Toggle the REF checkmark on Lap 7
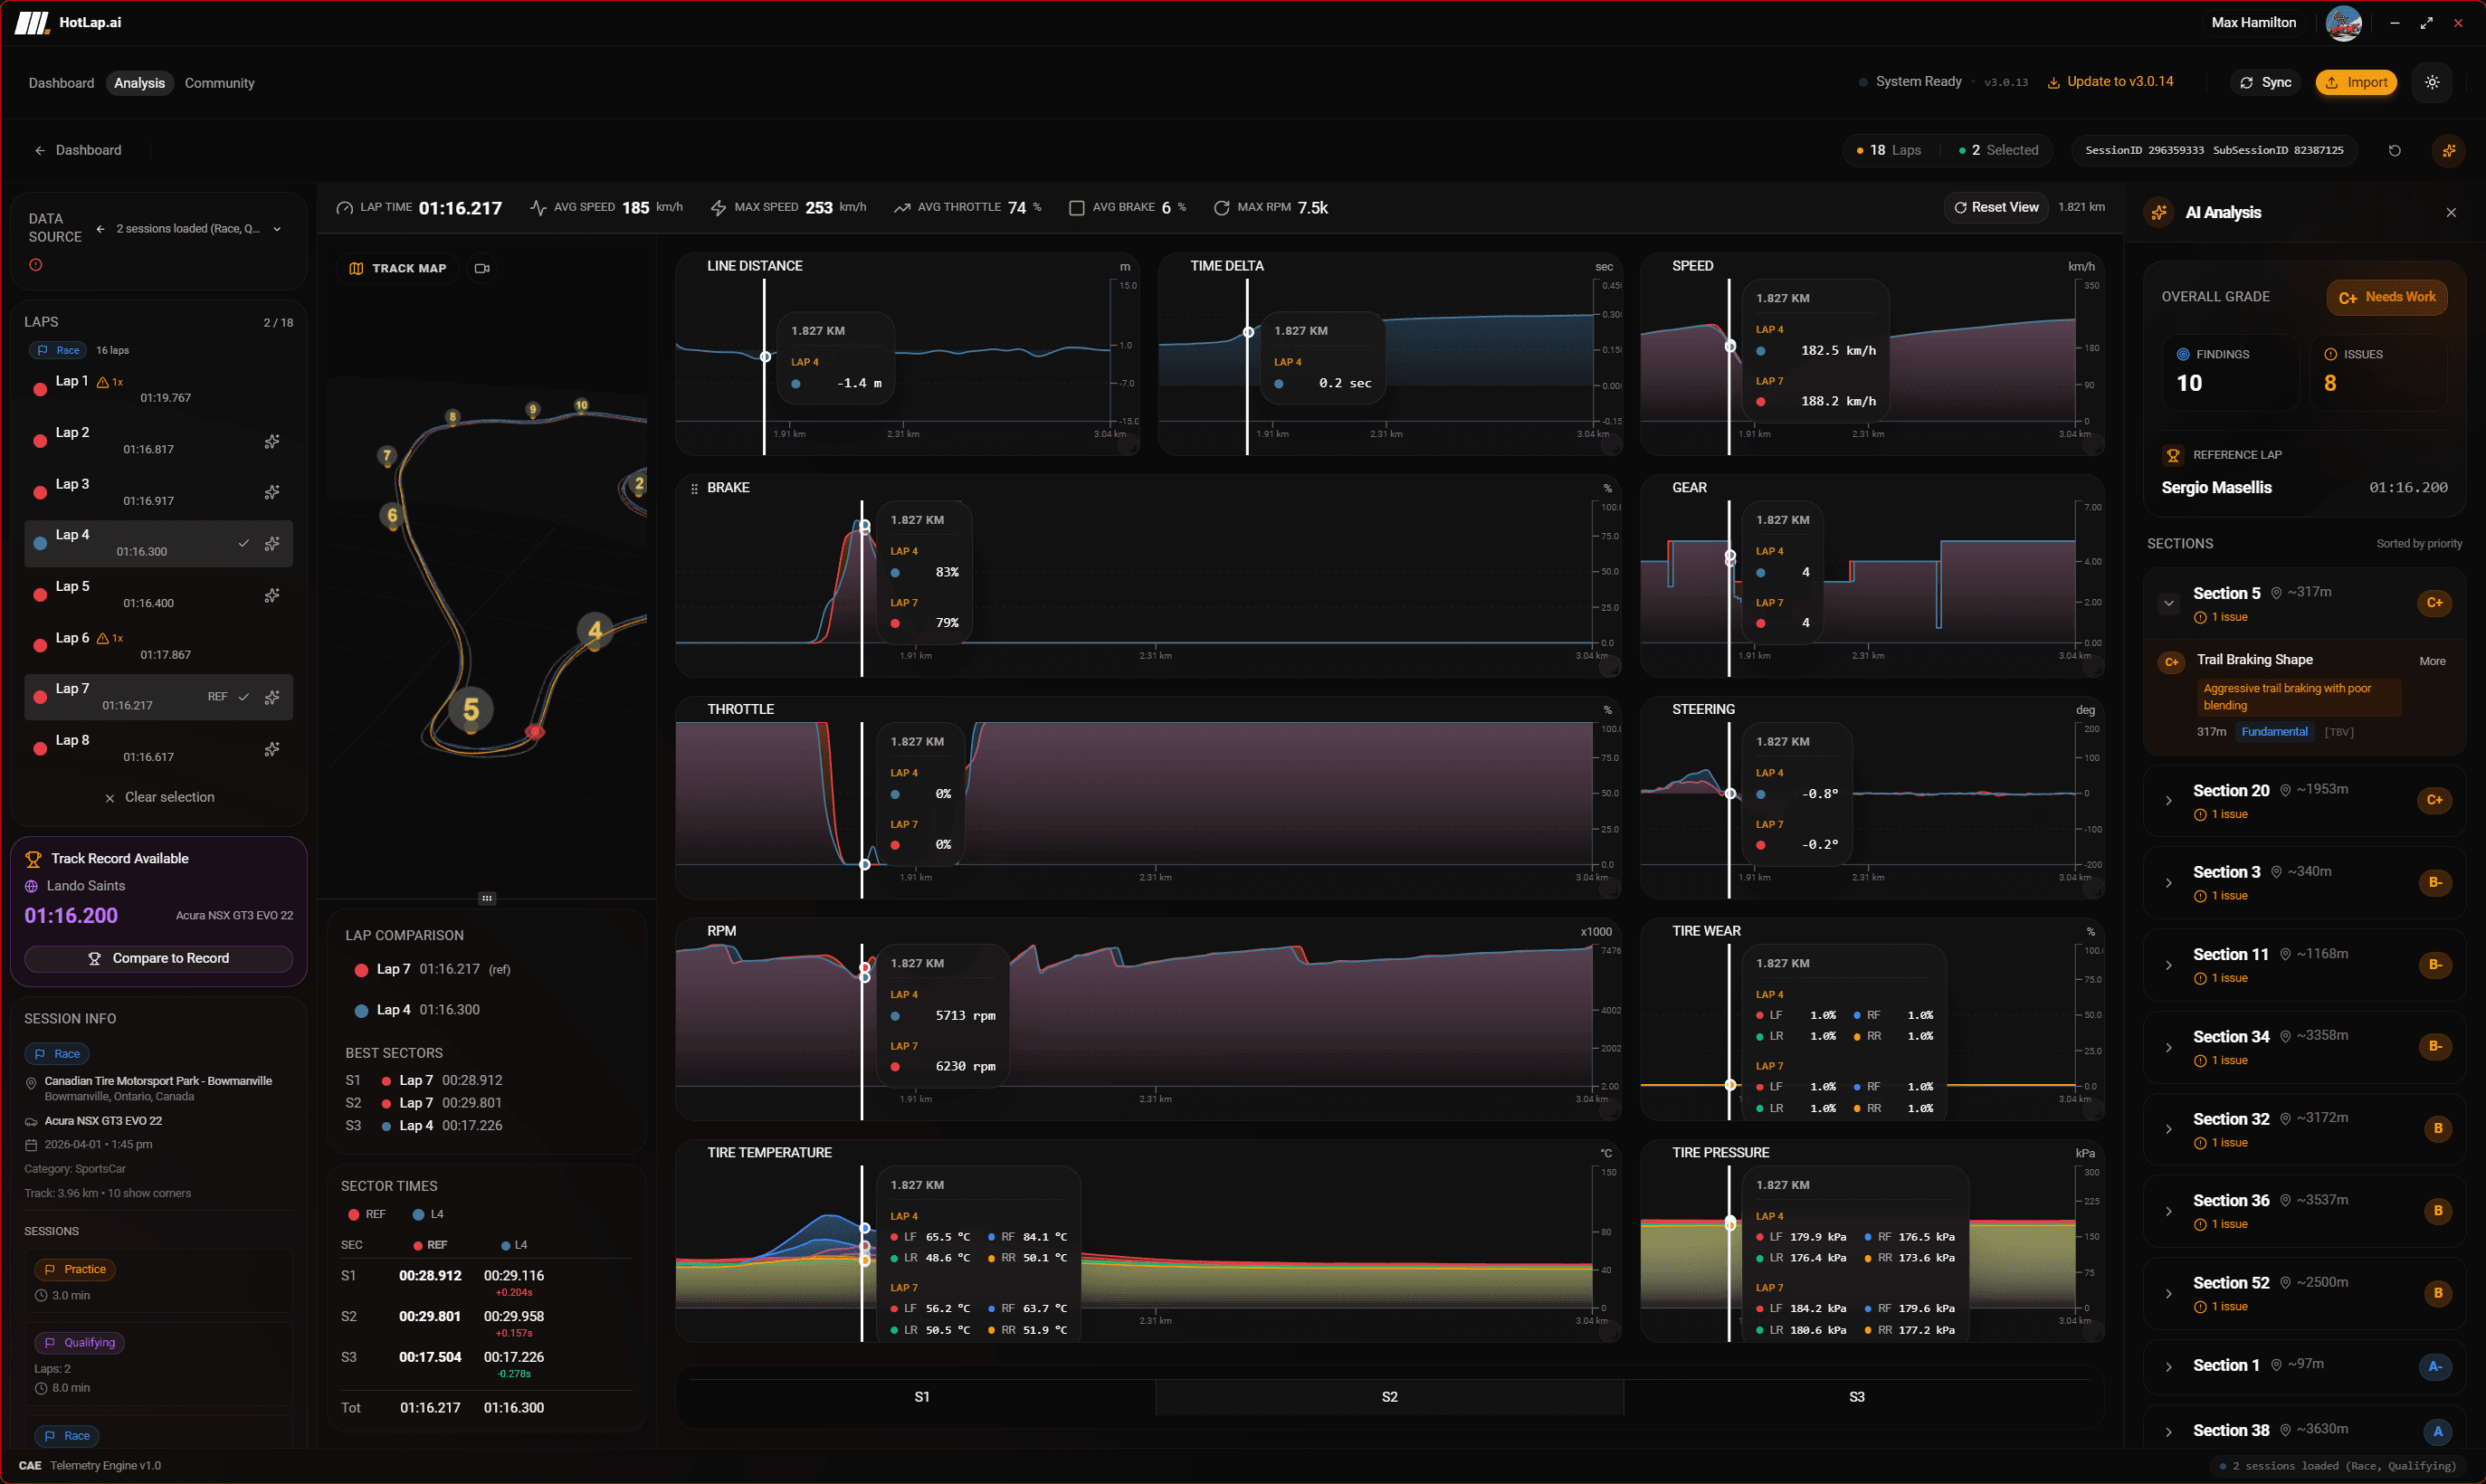This screenshot has height=1484, width=2486. pyautogui.click(x=245, y=696)
